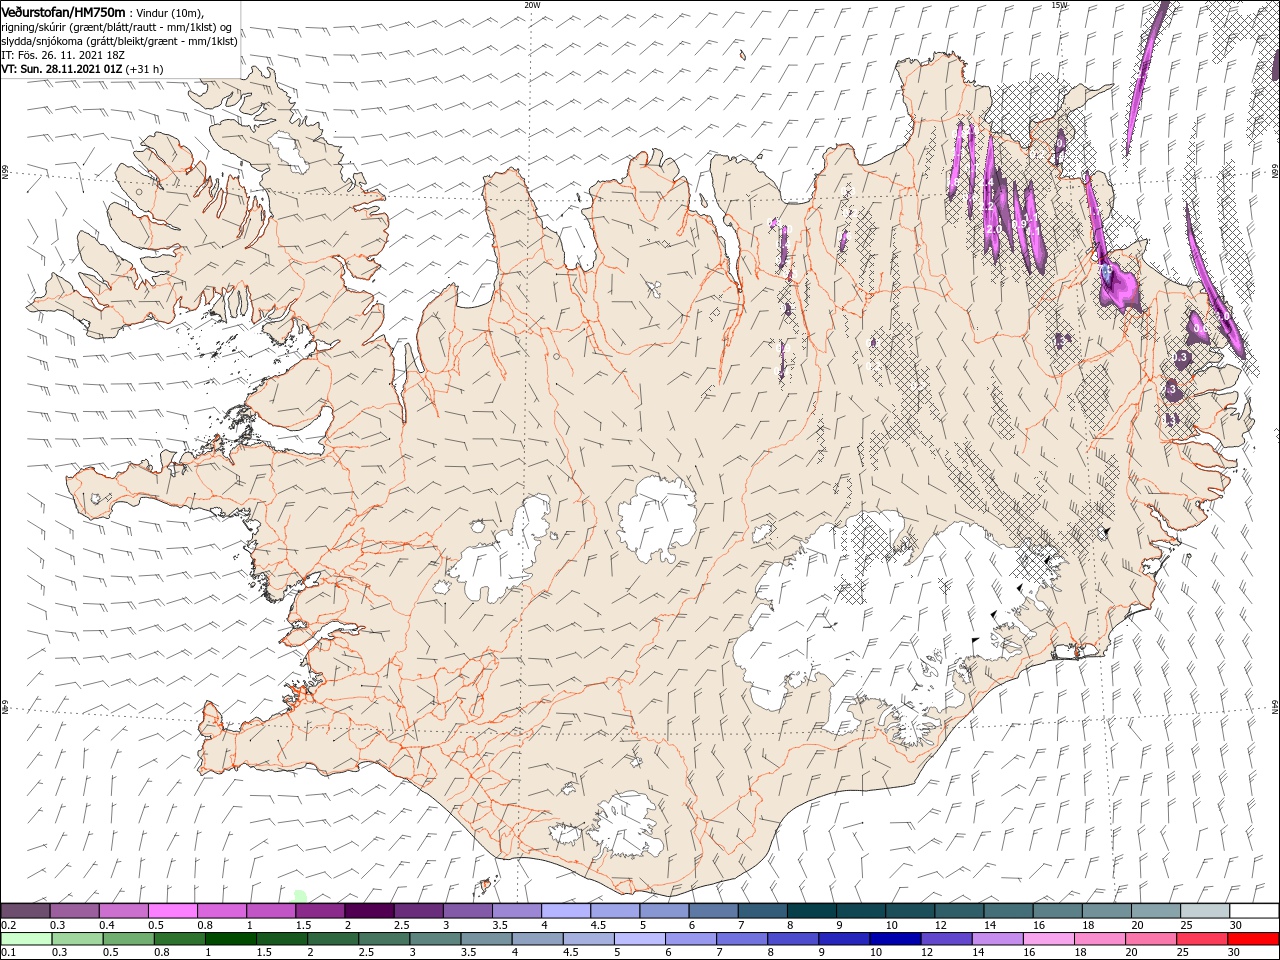The width and height of the screenshot is (1280, 960).
Task: Click the bright pink top-row swatch labeled 0.5
Action: point(172,911)
